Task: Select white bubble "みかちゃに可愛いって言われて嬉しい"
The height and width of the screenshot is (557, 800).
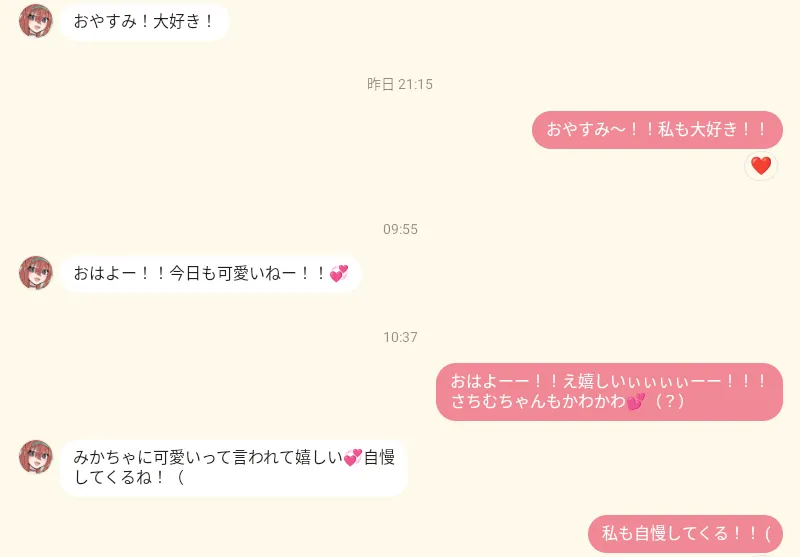Action: pos(234,468)
